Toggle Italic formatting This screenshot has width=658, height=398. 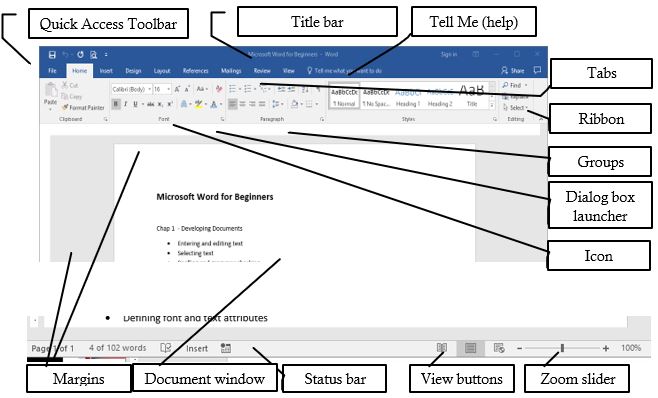tap(125, 104)
